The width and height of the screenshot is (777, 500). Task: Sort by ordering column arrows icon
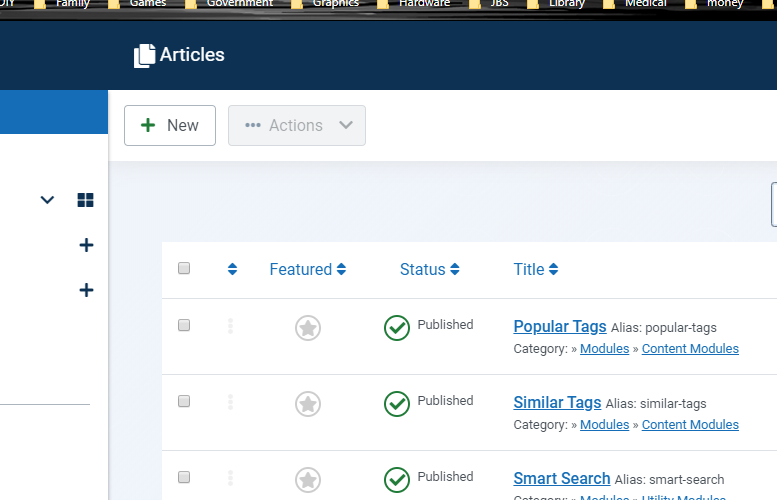click(232, 269)
